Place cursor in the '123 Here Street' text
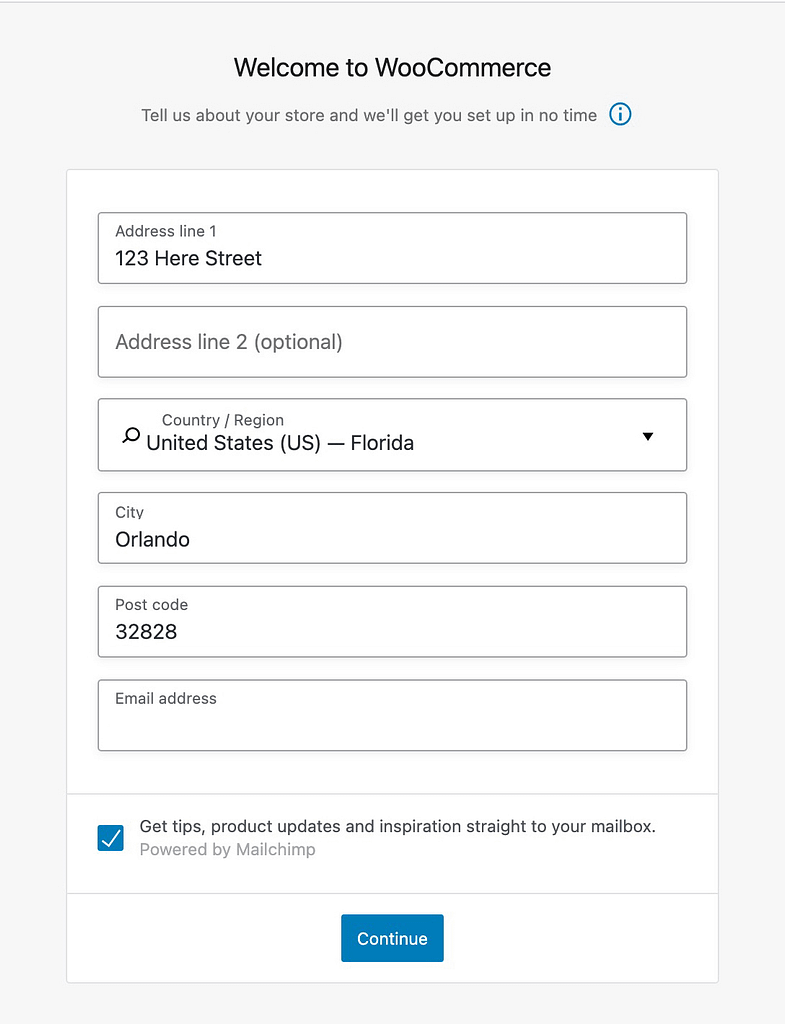This screenshot has height=1024, width=785. coord(188,259)
